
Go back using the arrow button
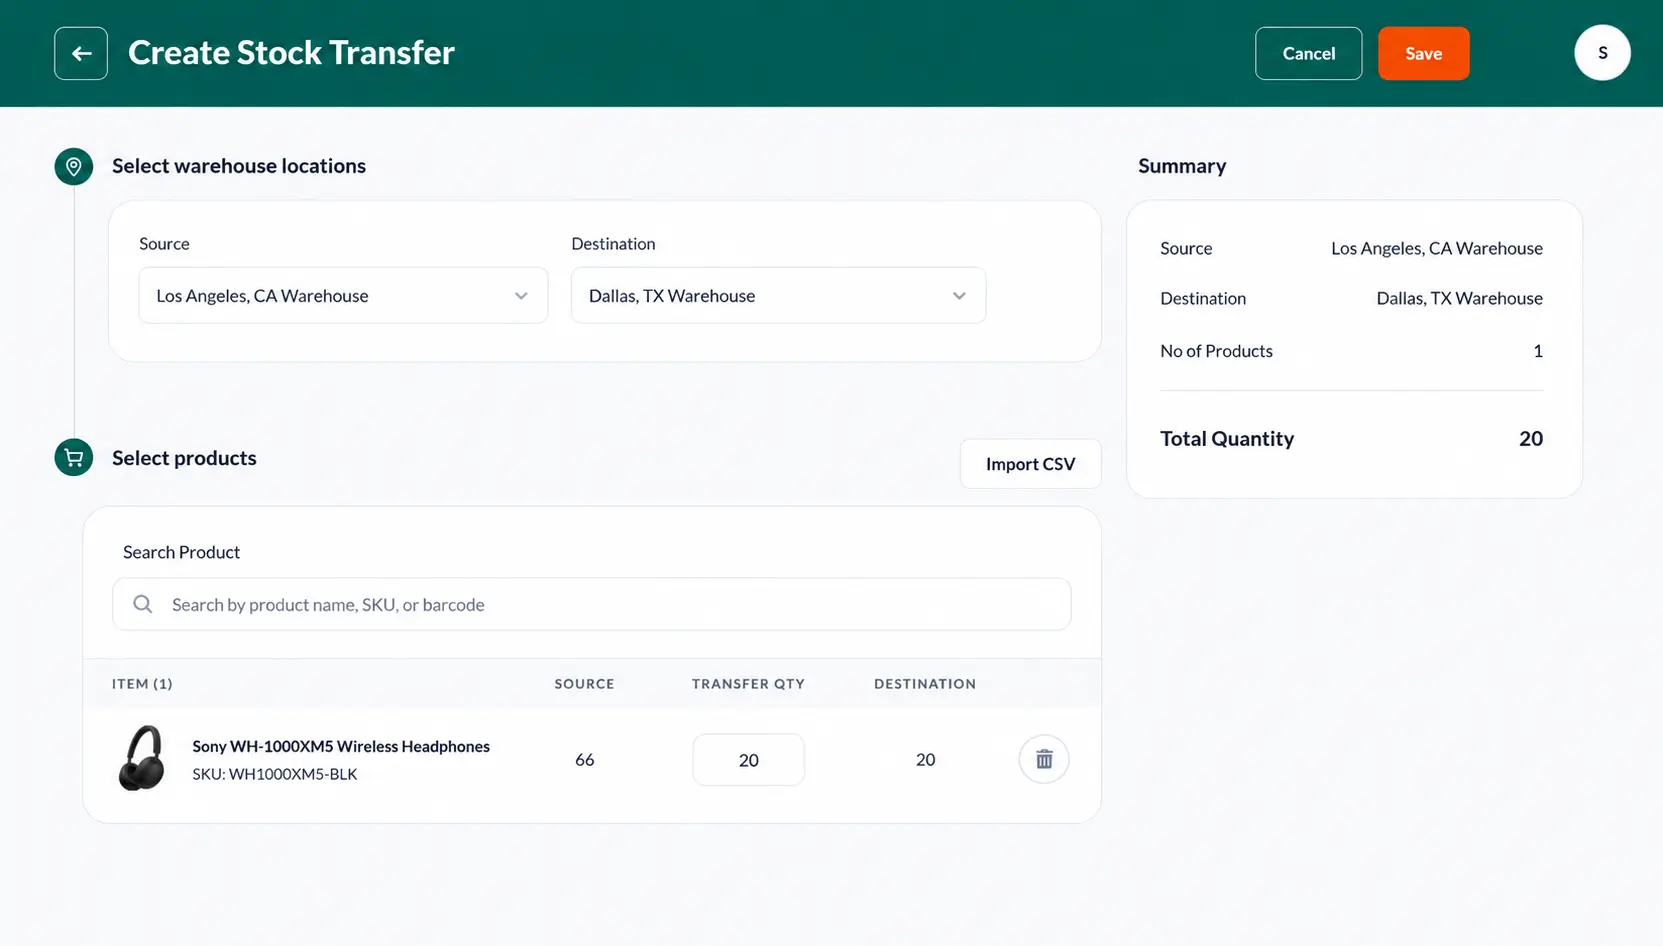point(81,53)
